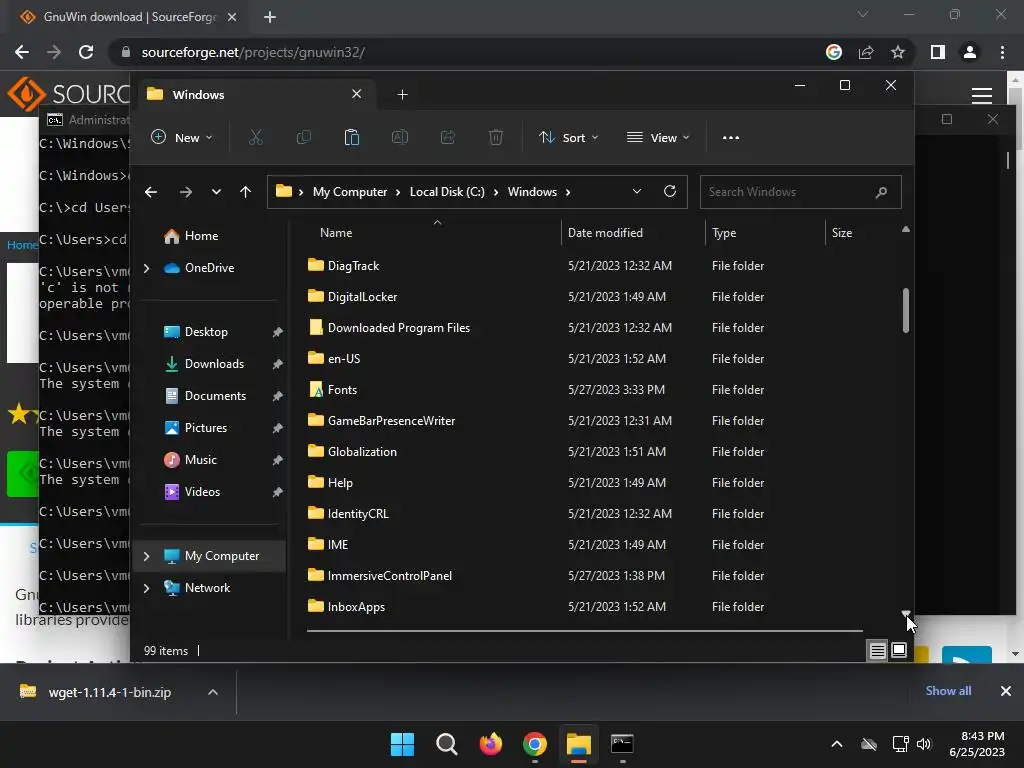Close the downloads bar
Viewport: 1024px width, 768px height.
point(1006,691)
